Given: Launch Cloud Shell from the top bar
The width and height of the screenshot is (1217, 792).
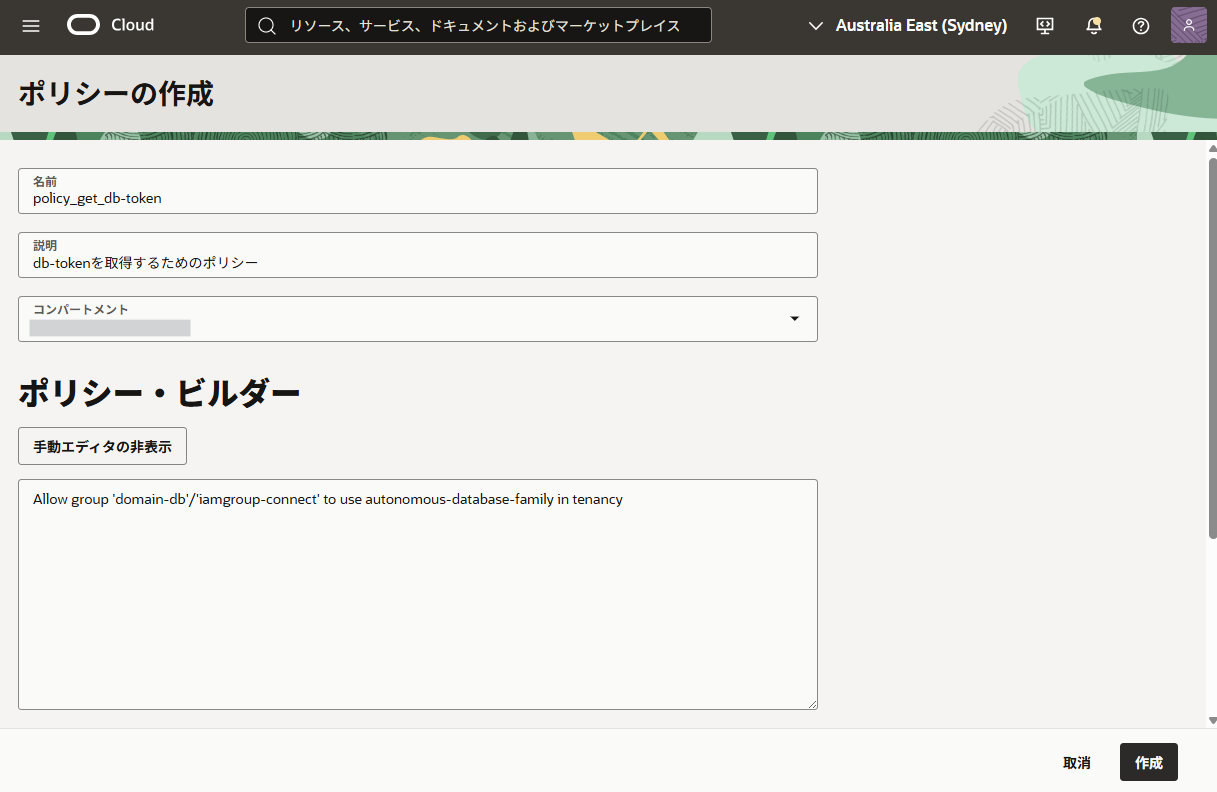Looking at the screenshot, I should click(1044, 26).
